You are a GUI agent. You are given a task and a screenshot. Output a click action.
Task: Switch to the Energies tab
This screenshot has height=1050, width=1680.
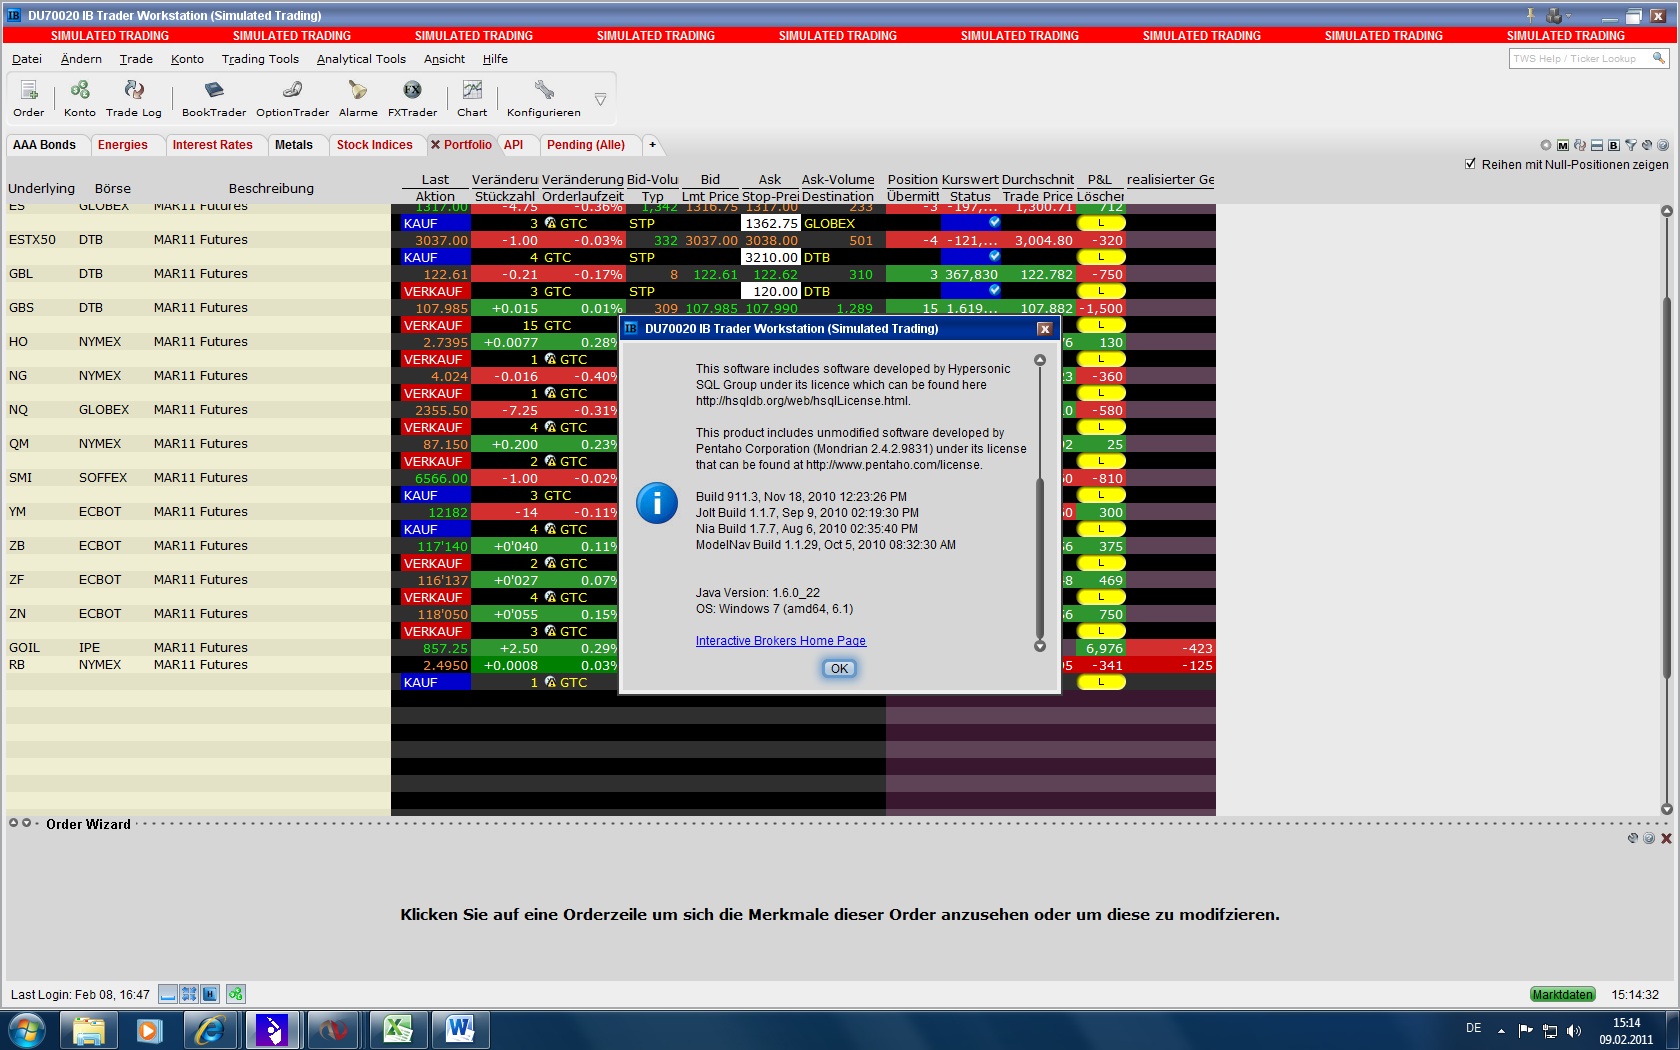tap(122, 145)
